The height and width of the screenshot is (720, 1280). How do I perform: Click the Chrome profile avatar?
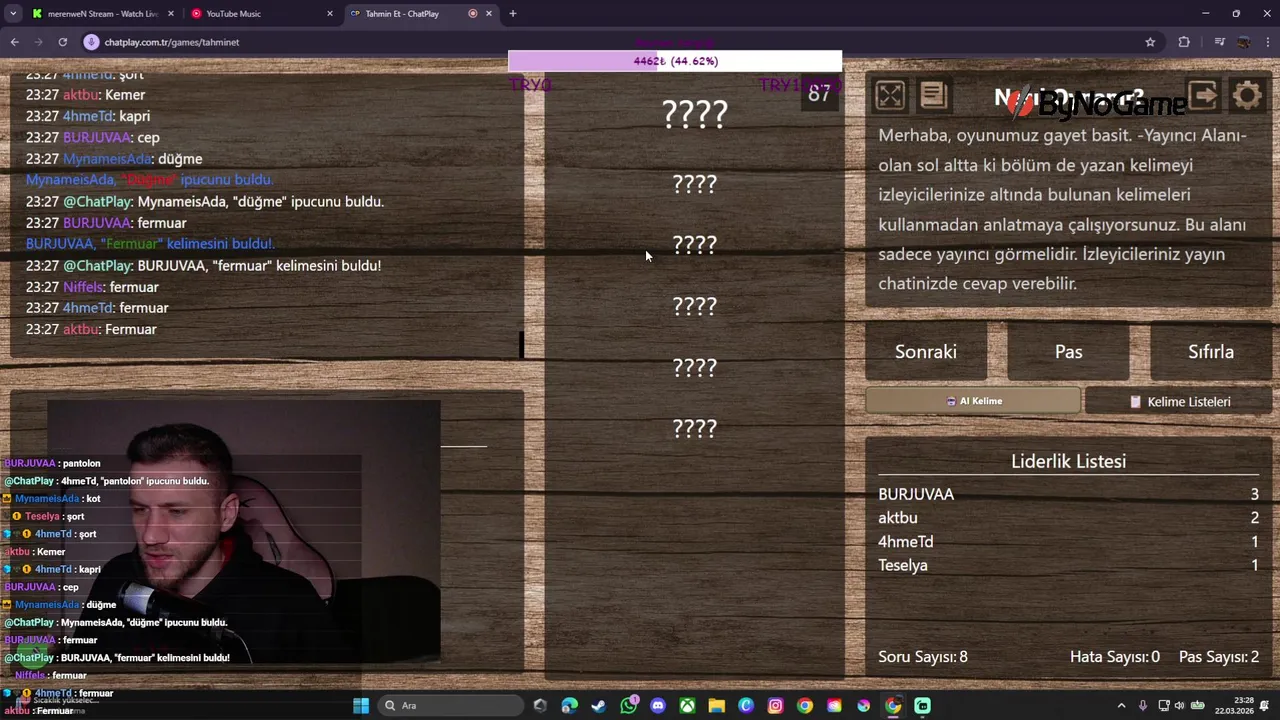pos(1243,42)
